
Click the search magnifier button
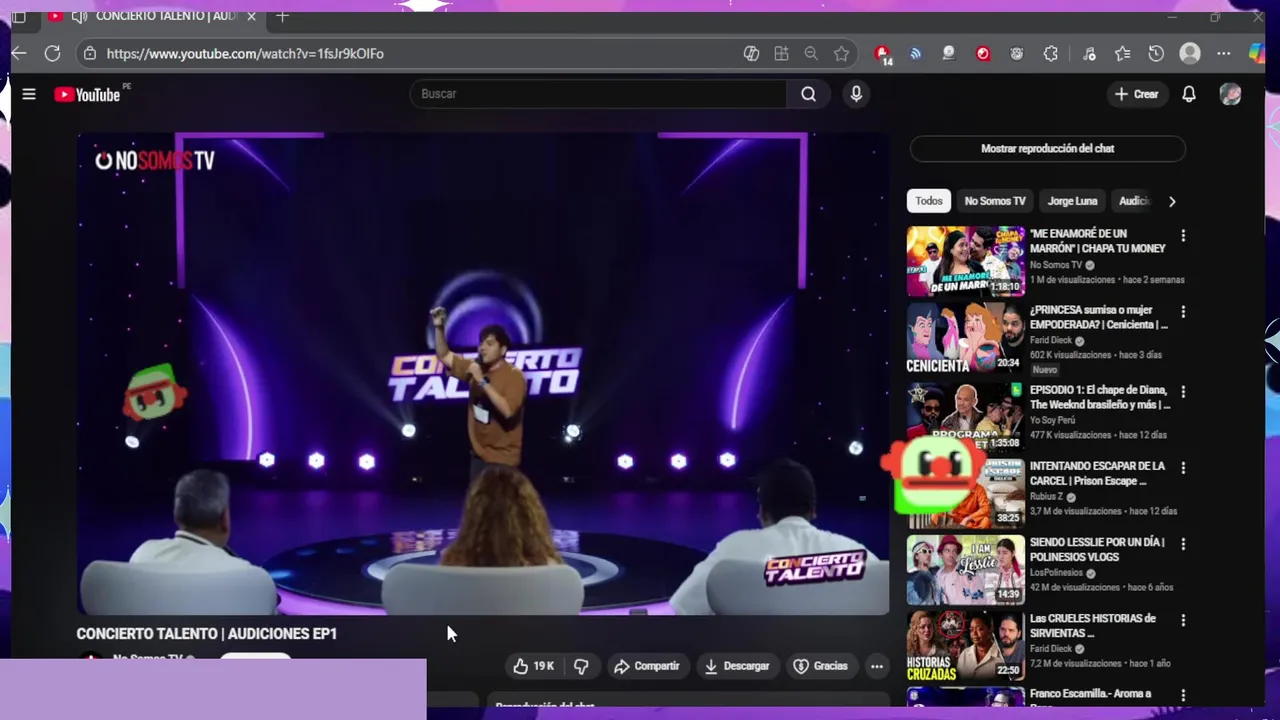[808, 94]
